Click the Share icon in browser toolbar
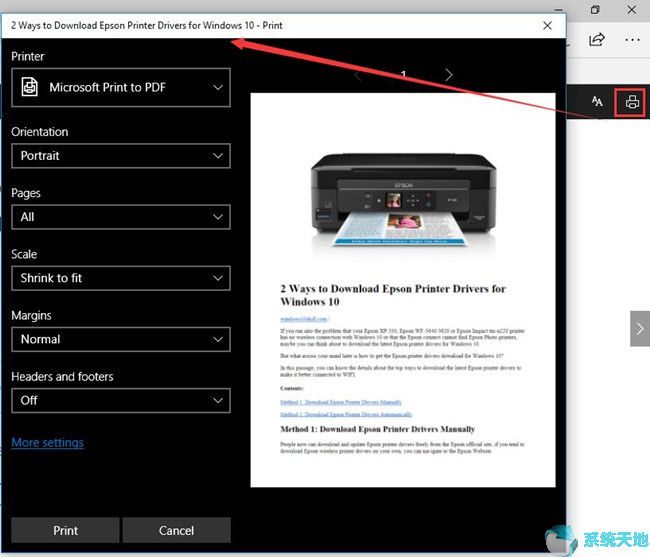The image size is (650, 557). point(597,40)
